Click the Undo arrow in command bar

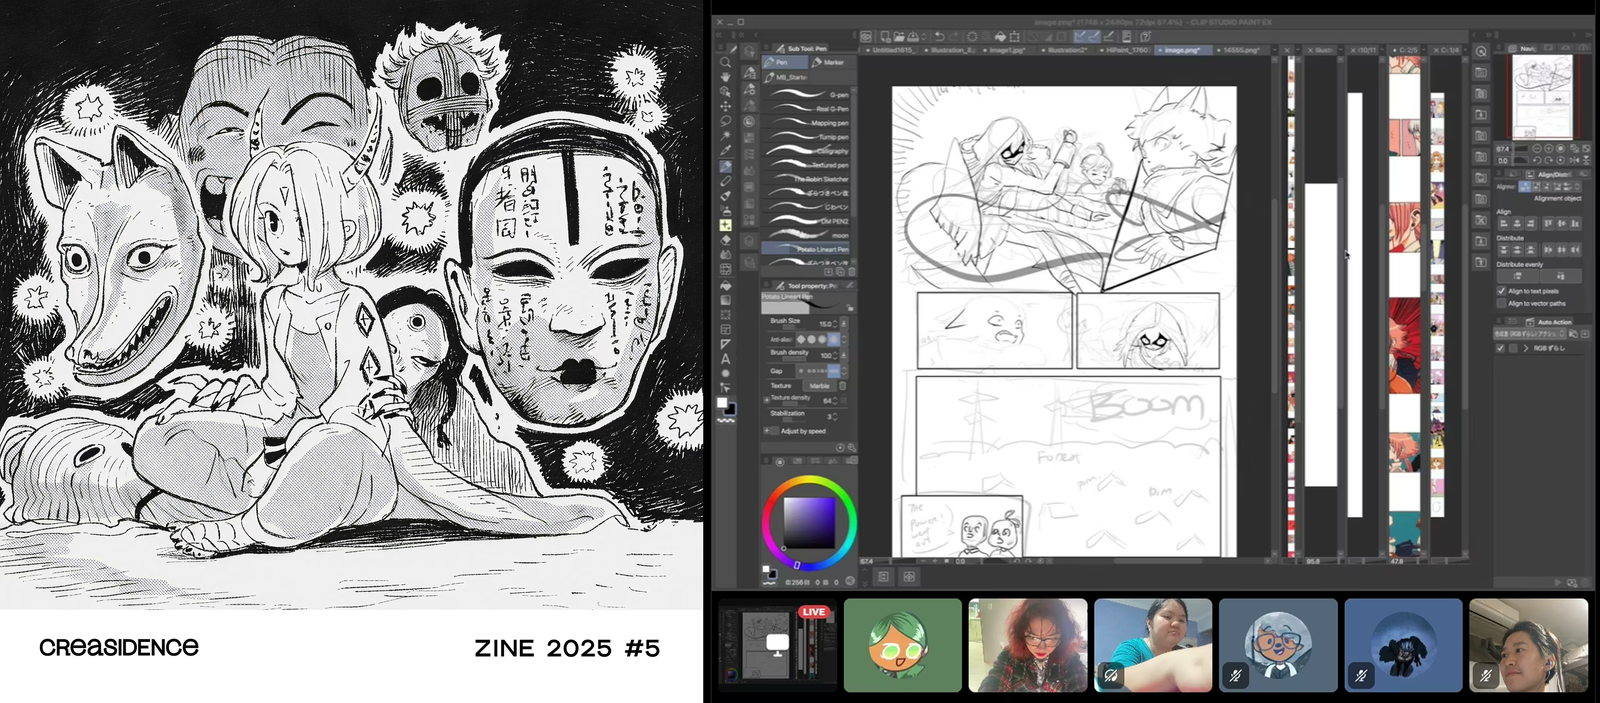point(939,37)
